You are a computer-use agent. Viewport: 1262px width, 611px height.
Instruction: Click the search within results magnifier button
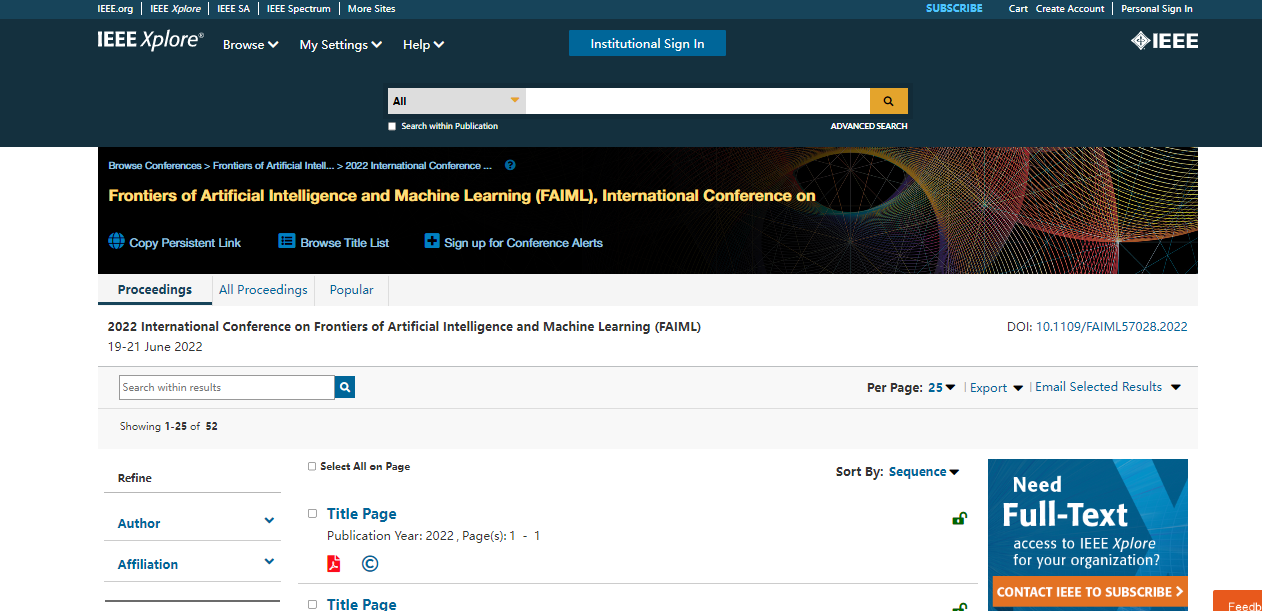click(345, 387)
